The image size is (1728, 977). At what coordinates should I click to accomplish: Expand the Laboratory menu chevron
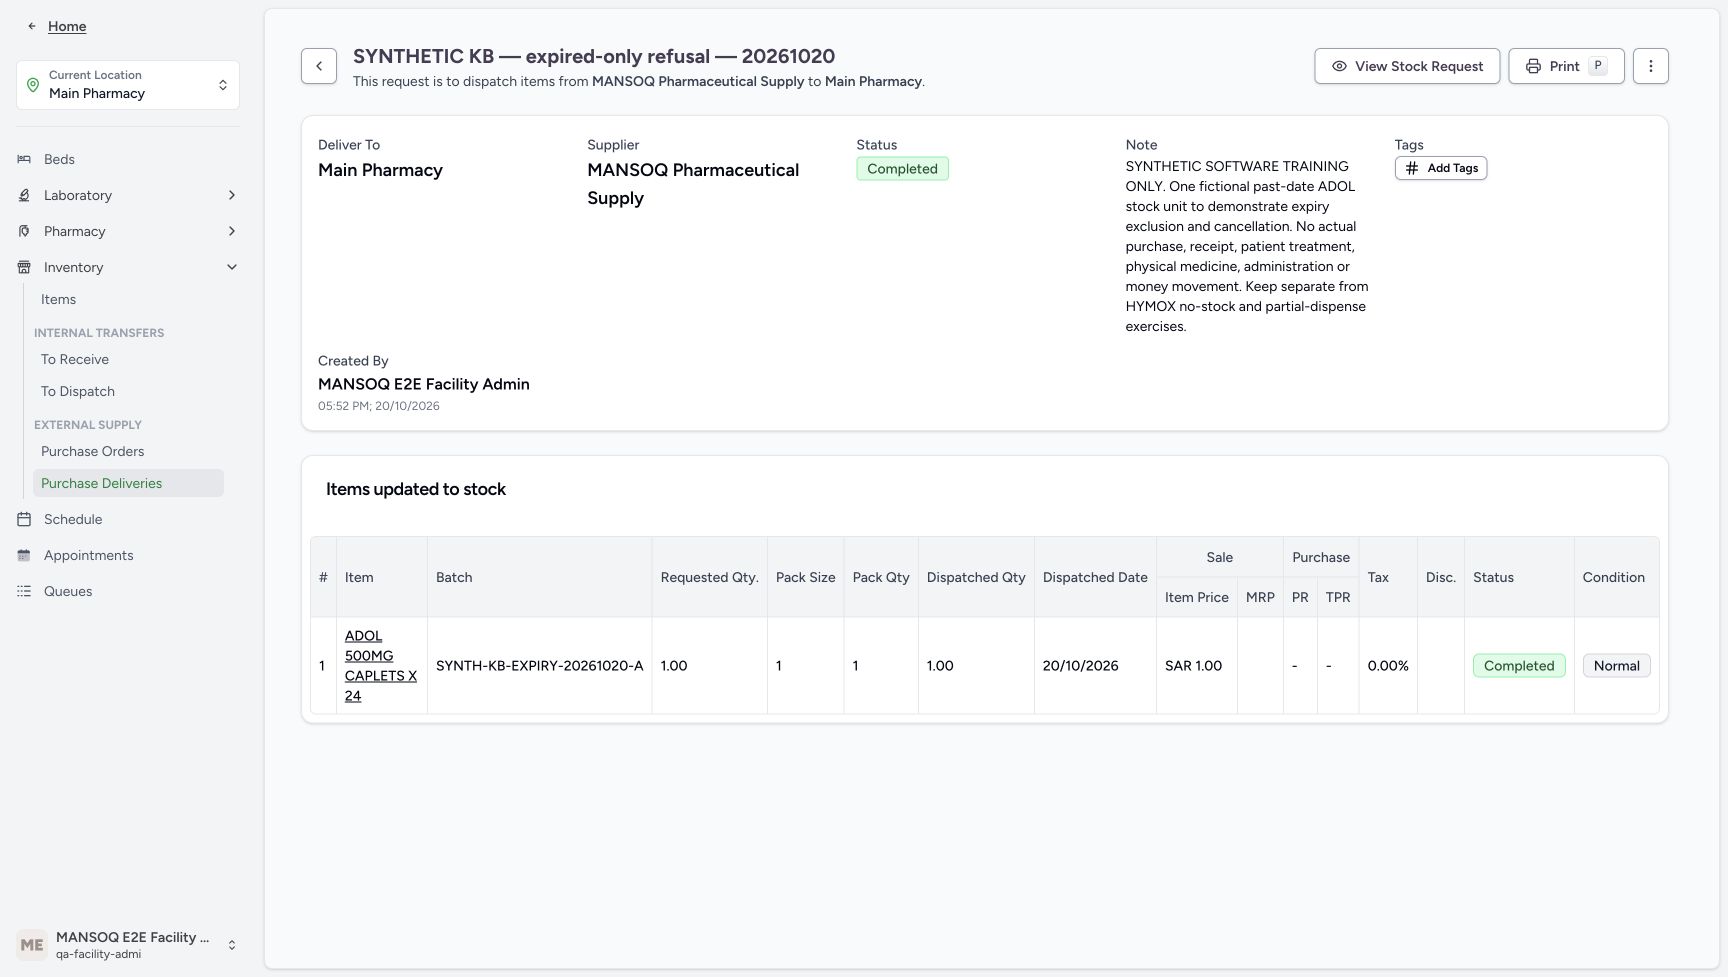pos(232,195)
